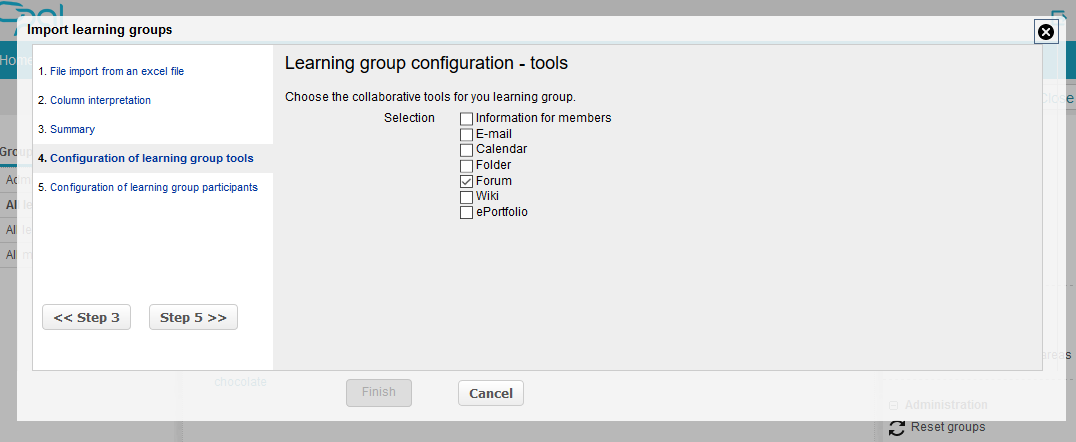Click the << Step 3 back button
The width and height of the screenshot is (1076, 442).
pos(86,318)
